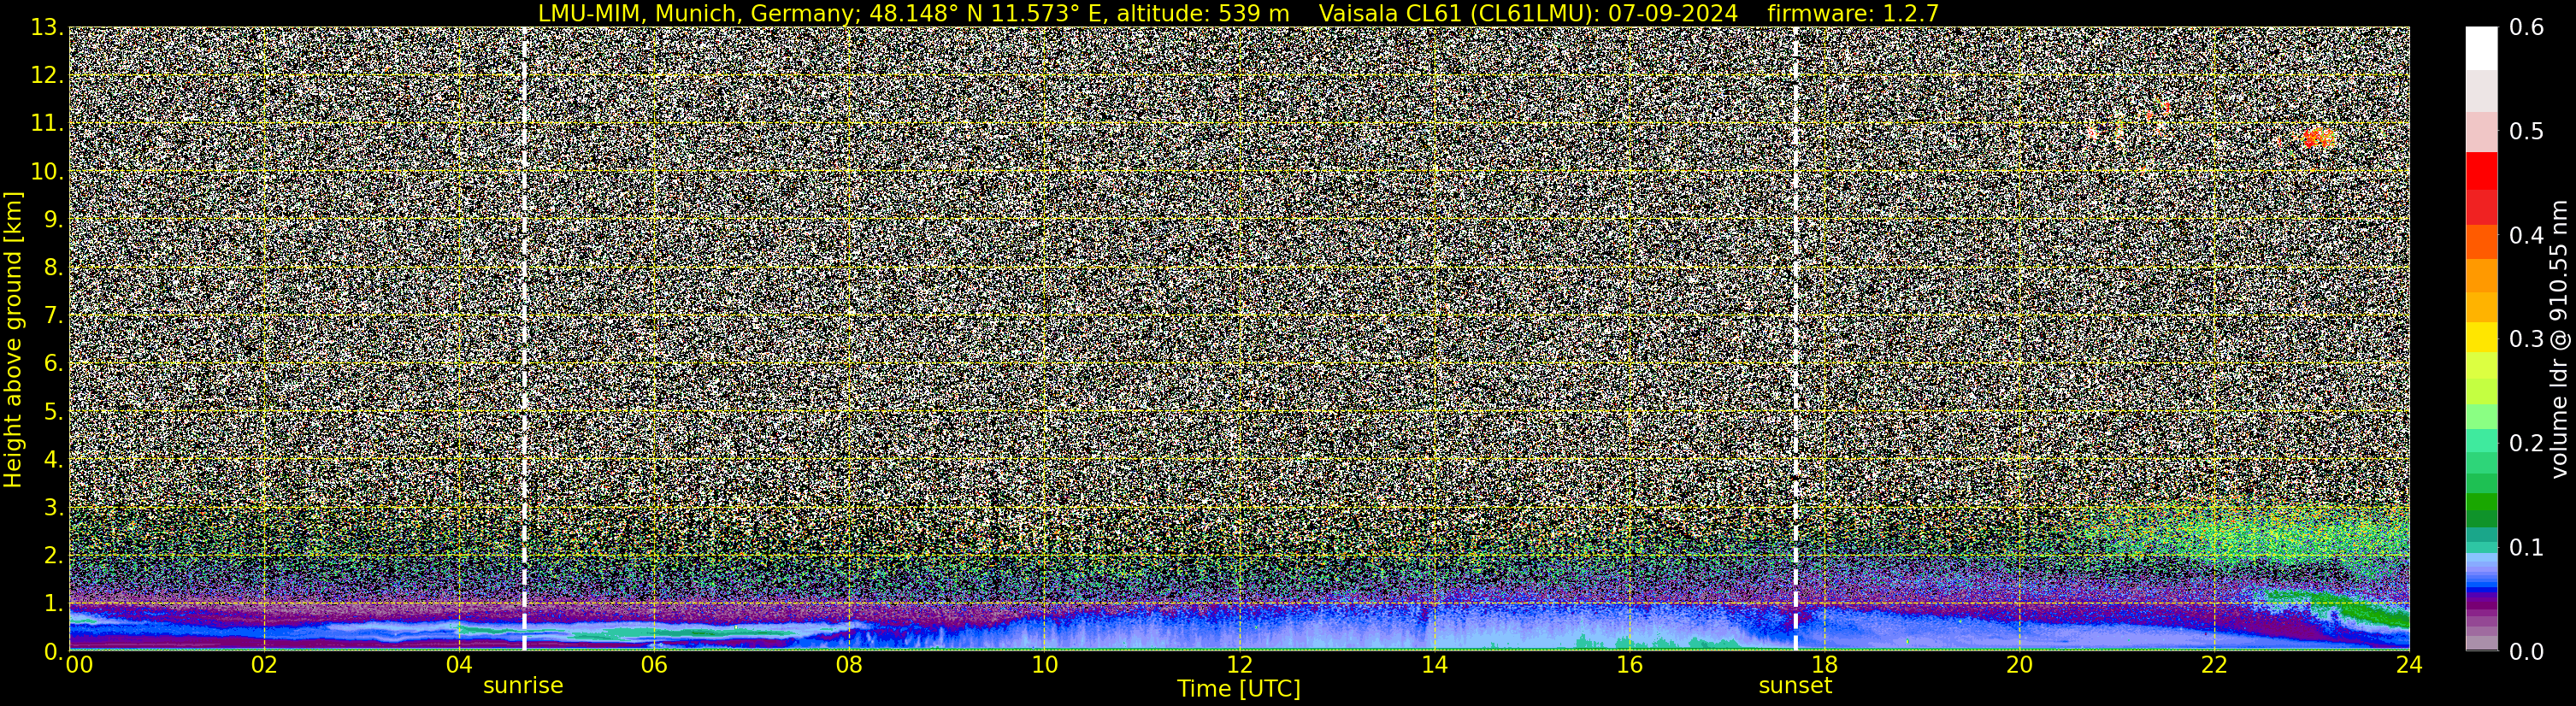The image size is (2576, 706).
Task: Click the '13.' height tick label
Action: 47,28
